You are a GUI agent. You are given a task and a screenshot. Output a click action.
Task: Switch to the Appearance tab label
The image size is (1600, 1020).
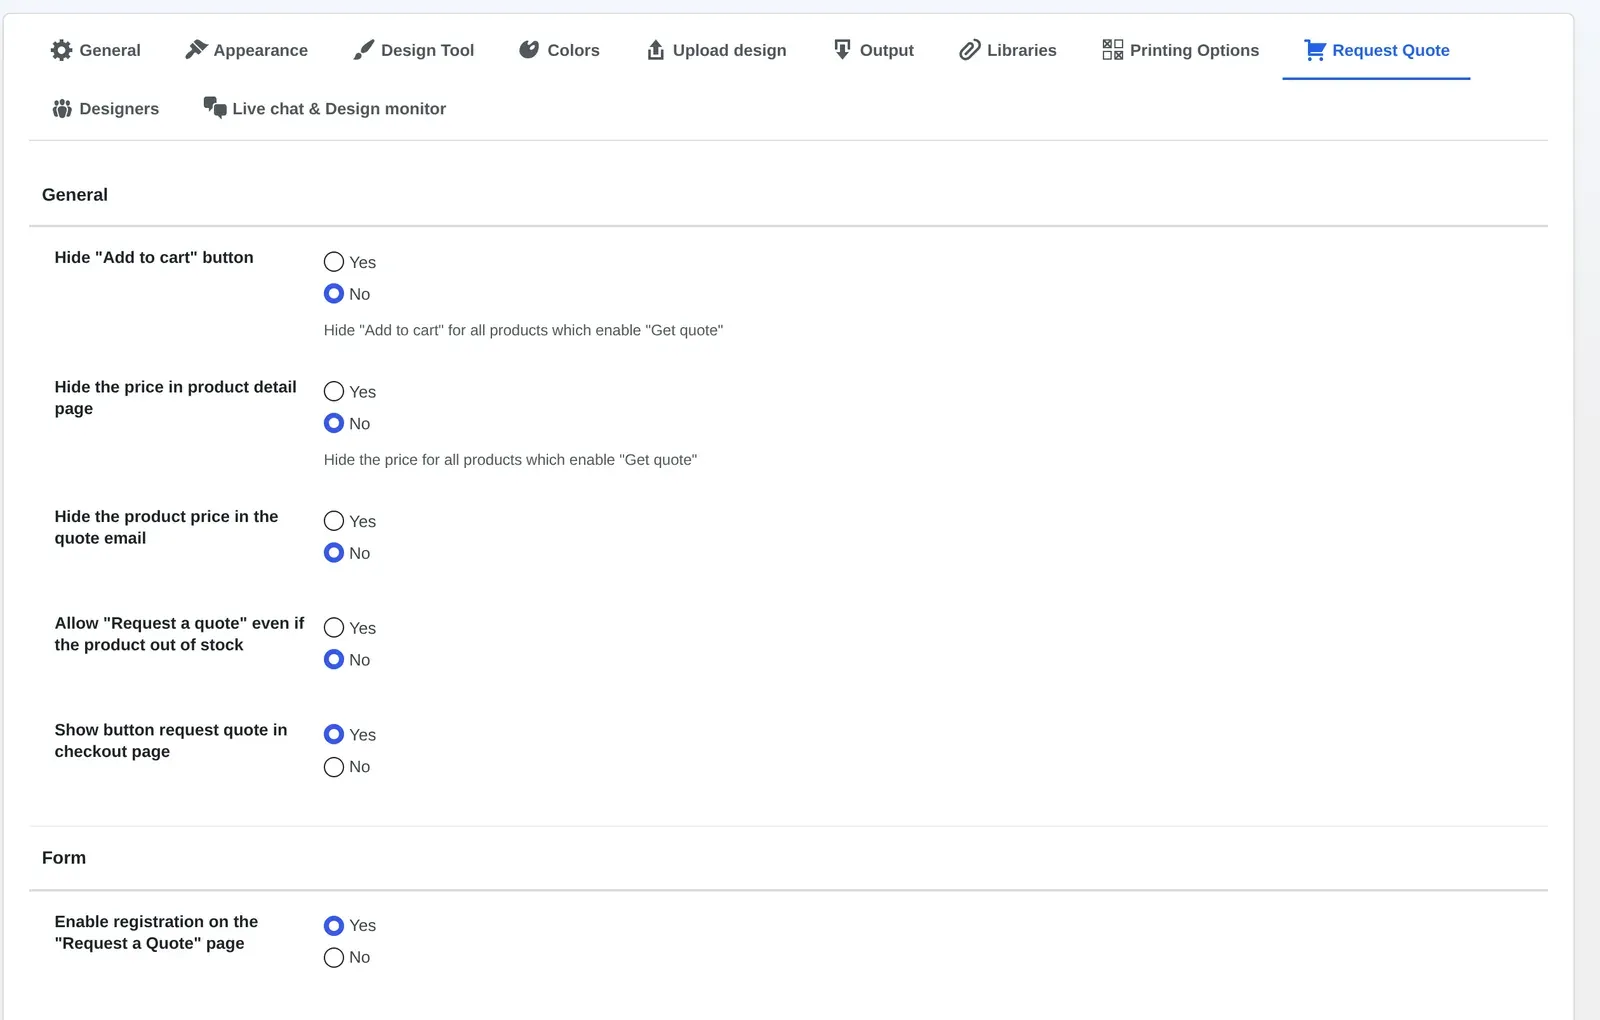tap(260, 50)
